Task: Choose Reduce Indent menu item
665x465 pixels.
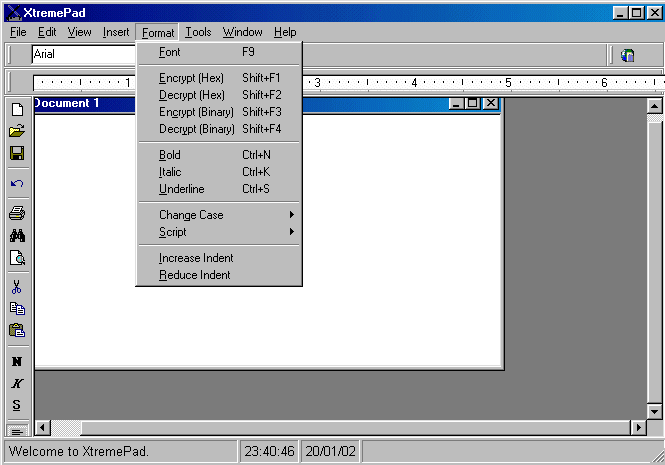Action: tap(219, 275)
